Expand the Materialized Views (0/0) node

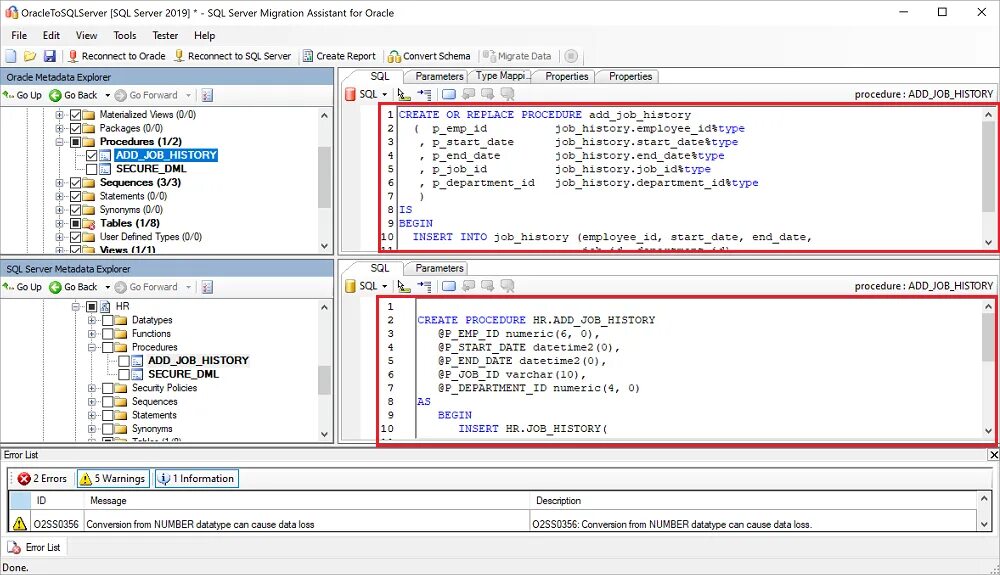59,115
